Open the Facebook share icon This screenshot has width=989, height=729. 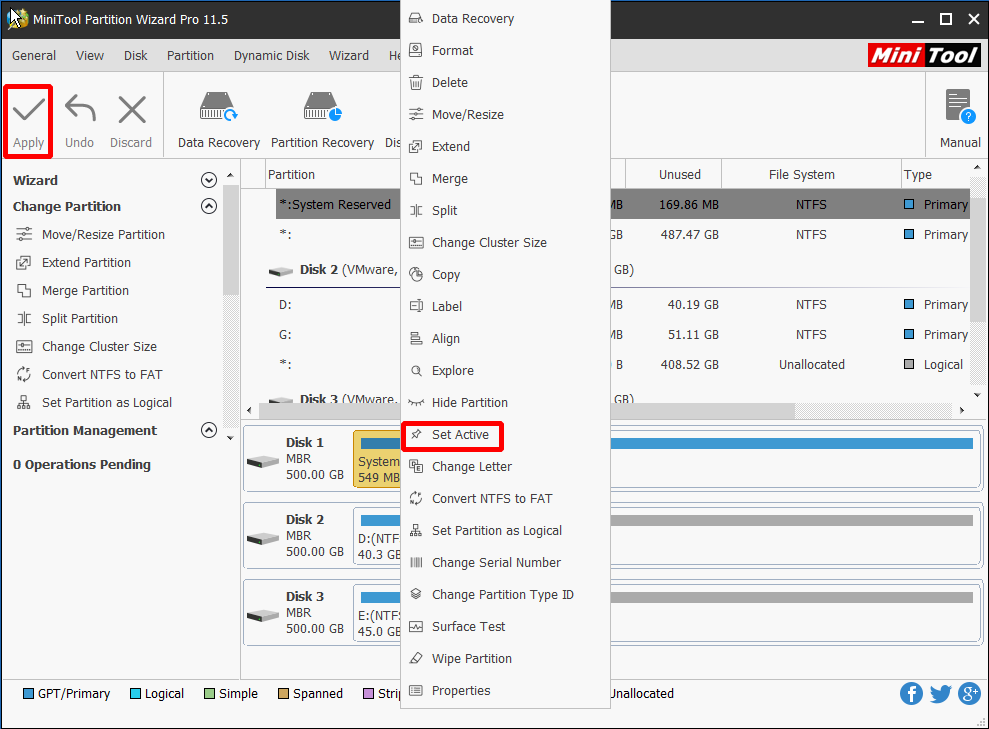click(x=911, y=694)
